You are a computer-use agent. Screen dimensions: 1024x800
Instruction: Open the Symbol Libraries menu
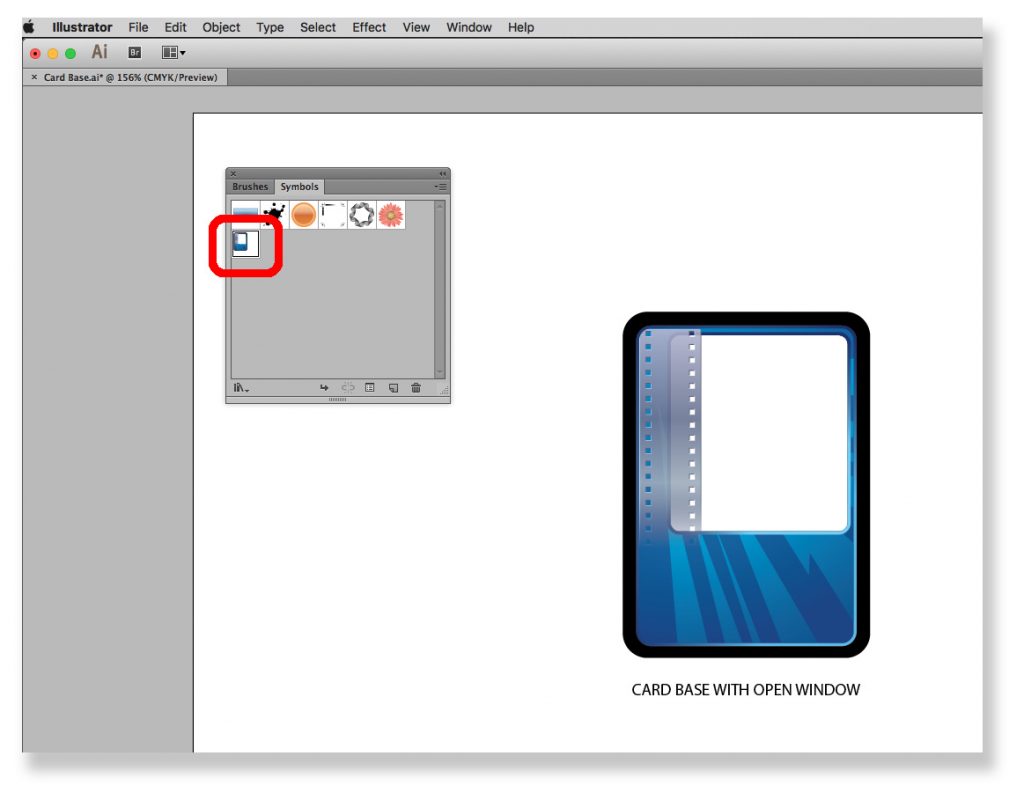(241, 388)
